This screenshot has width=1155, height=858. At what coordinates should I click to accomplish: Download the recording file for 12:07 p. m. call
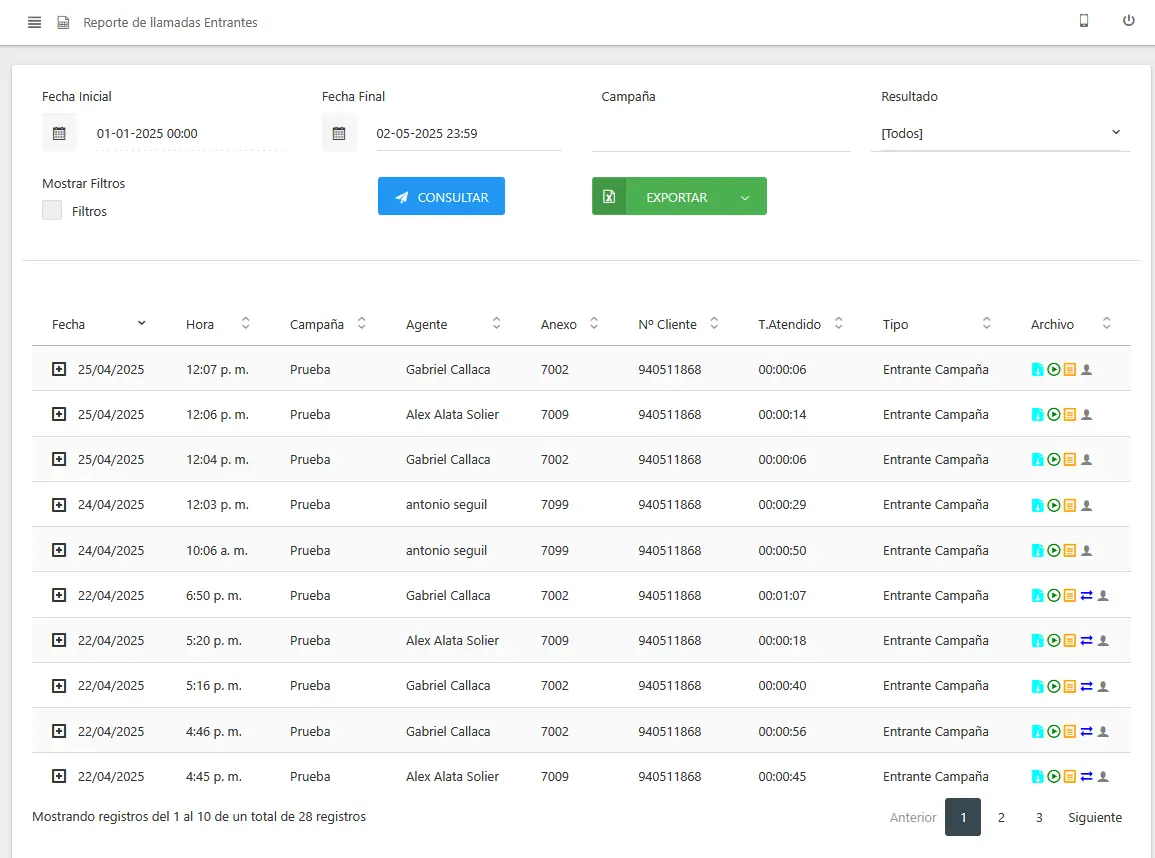[x=1037, y=370]
